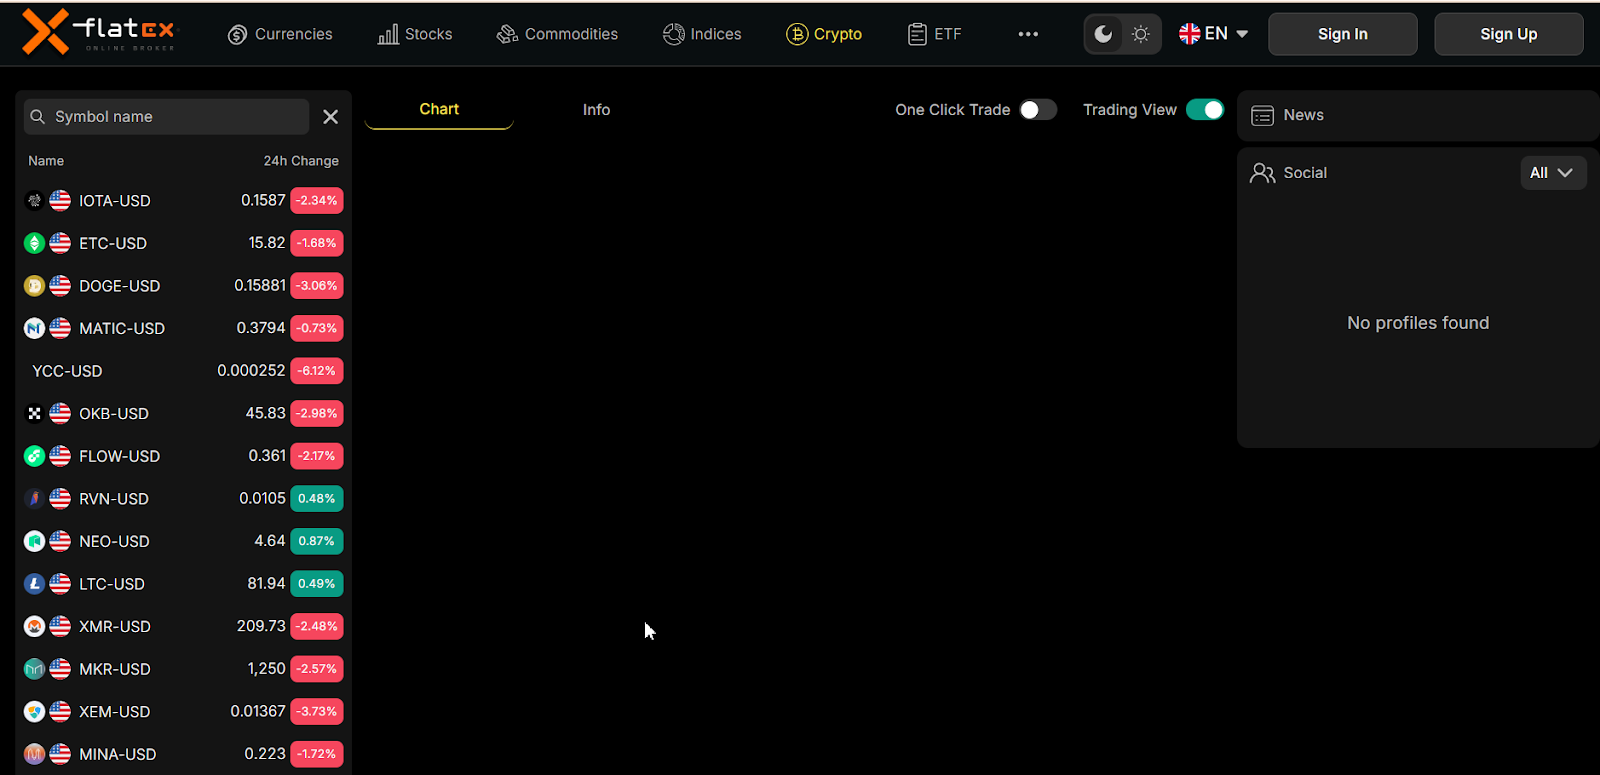Click the XEM coin icon

[x=34, y=712]
